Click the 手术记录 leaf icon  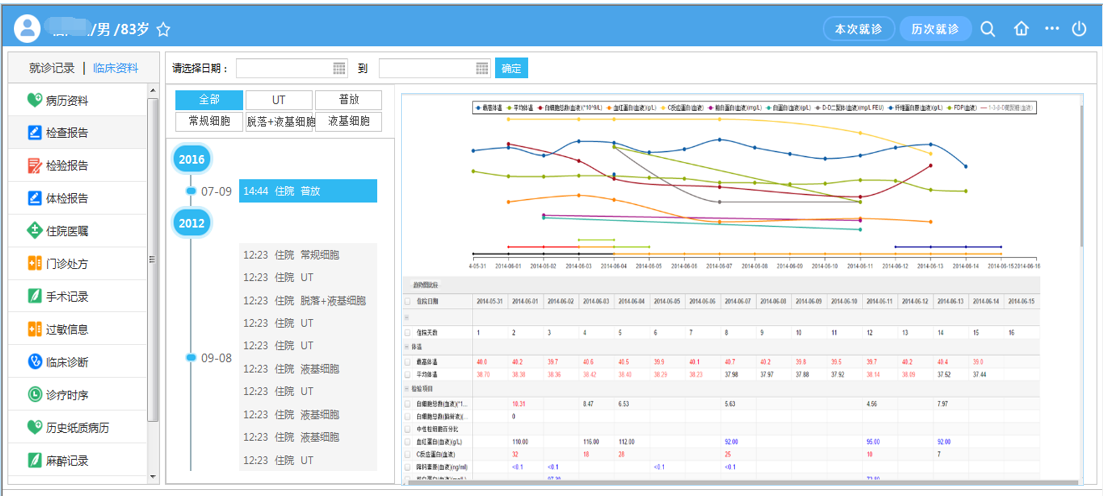click(34, 296)
